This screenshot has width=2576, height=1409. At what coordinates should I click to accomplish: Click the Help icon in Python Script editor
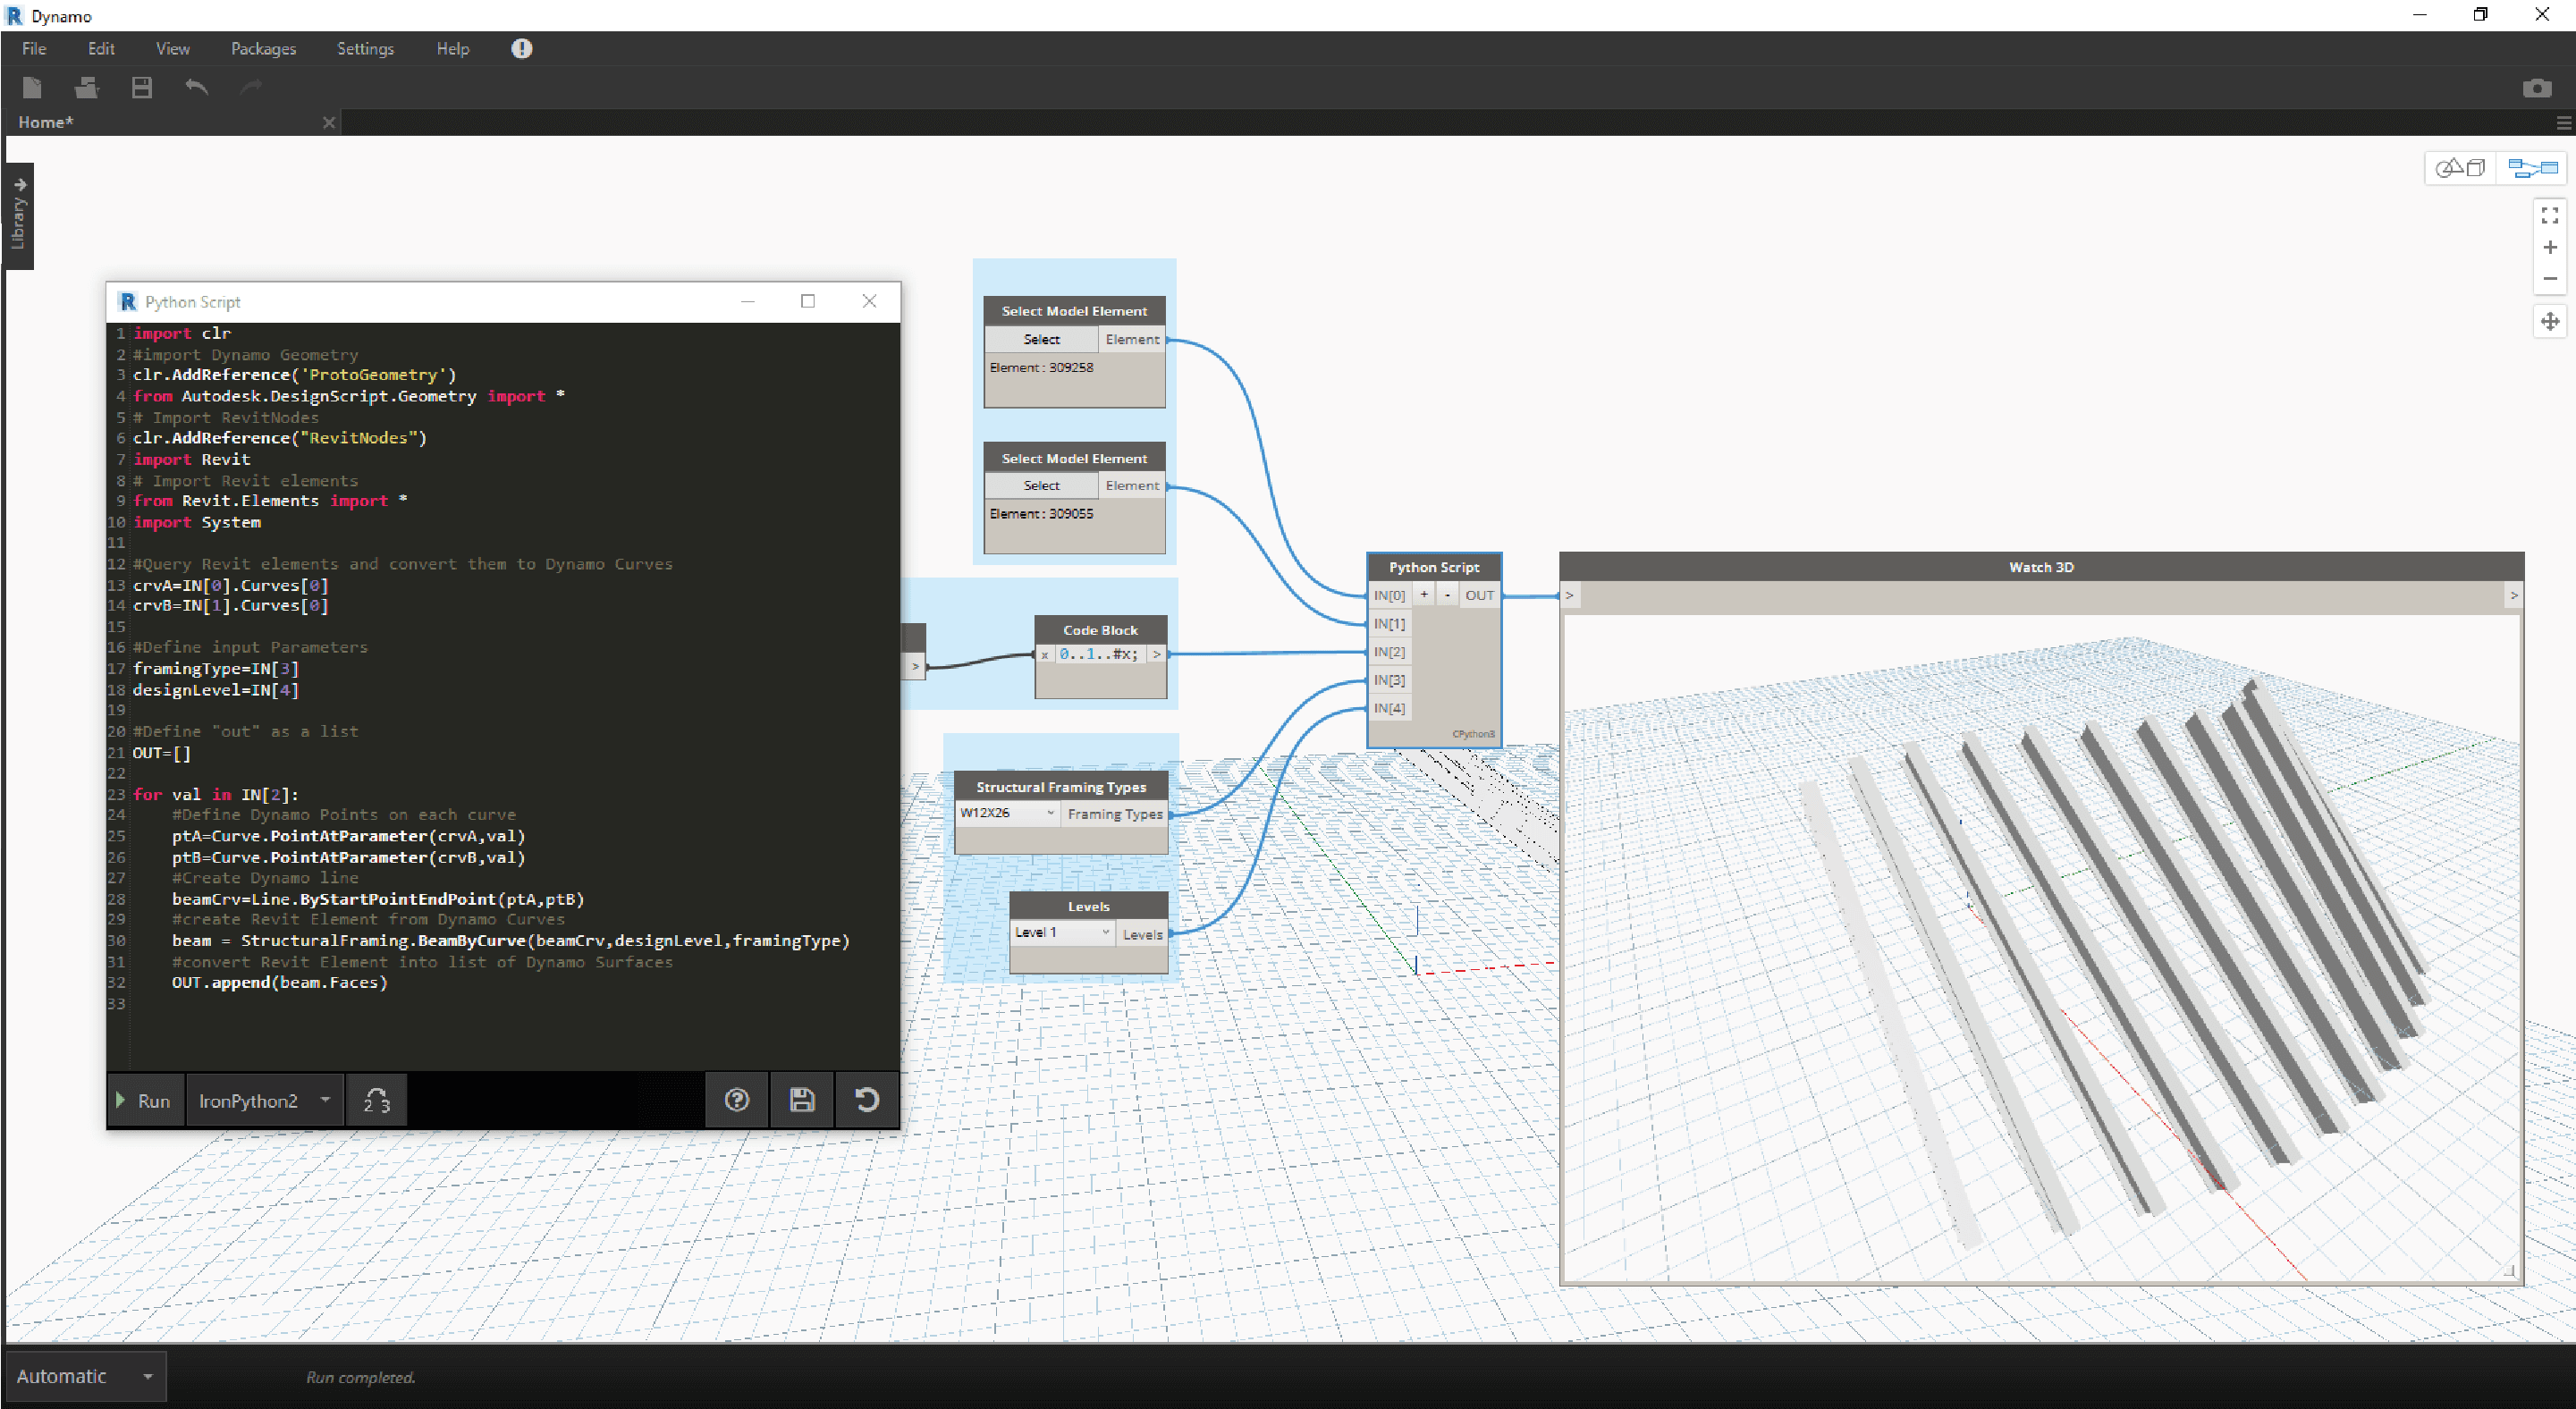(x=738, y=1099)
